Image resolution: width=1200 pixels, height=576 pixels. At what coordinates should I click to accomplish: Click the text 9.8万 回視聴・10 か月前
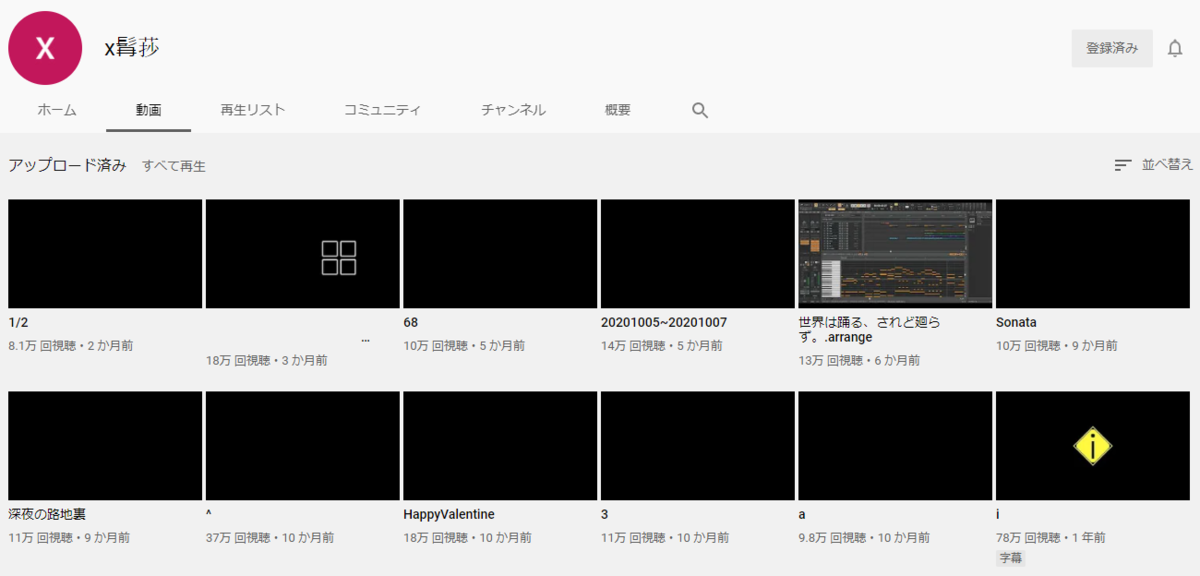click(866, 538)
